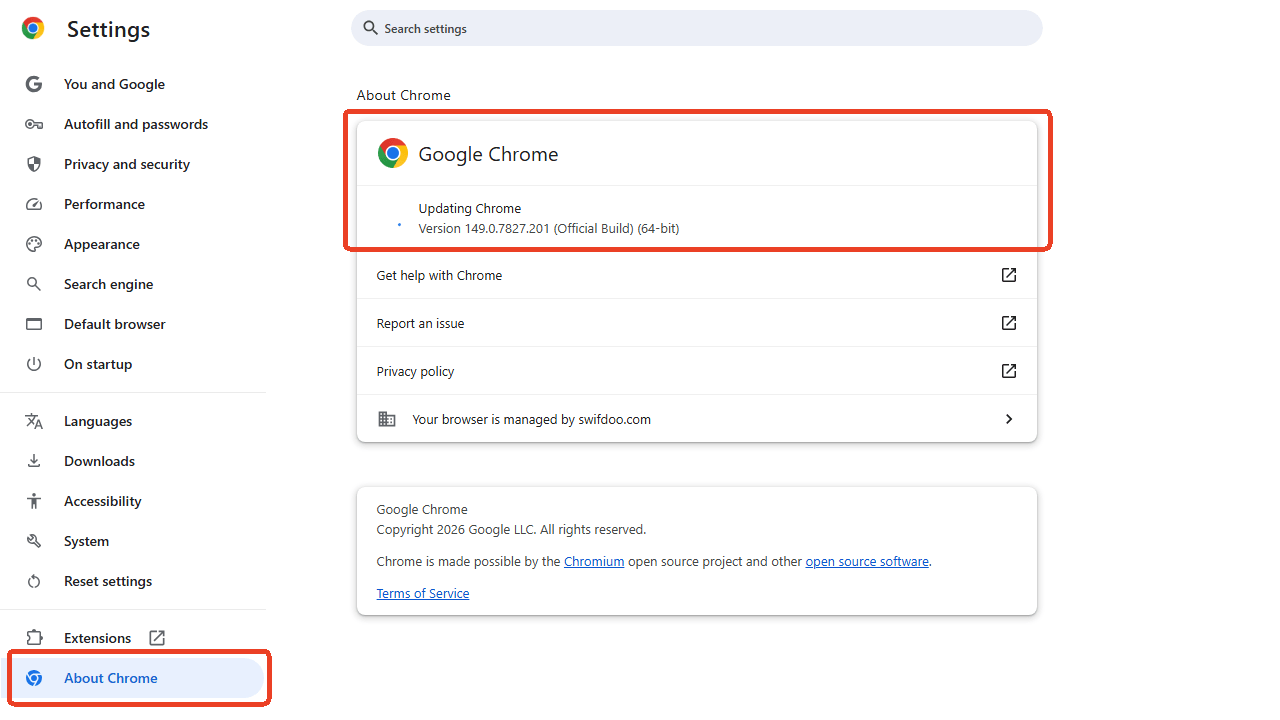Viewport: 1280px width, 720px height.
Task: Click the Report an issue row
Action: click(x=697, y=323)
